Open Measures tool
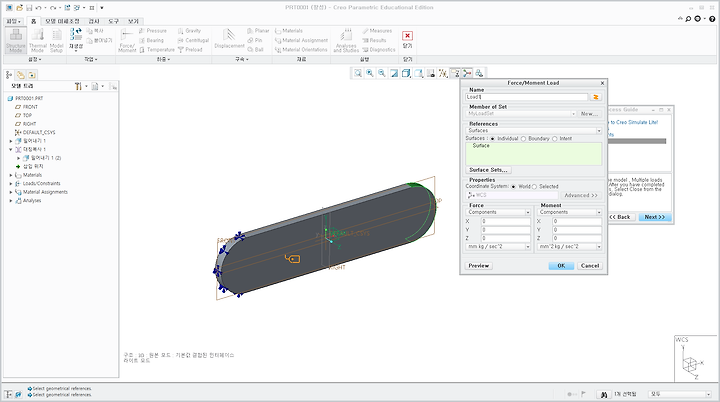Image resolution: width=720 pixels, height=402 pixels. (377, 31)
